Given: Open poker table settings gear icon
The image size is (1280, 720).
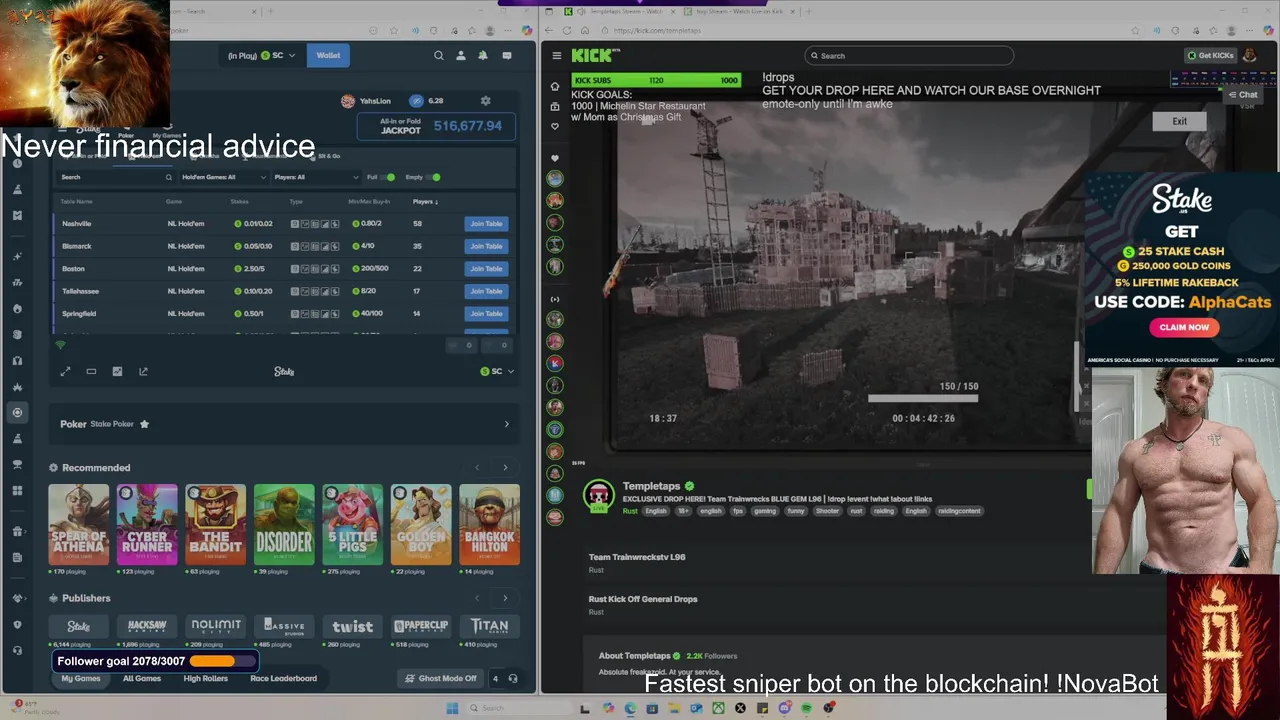Looking at the screenshot, I should 486,101.
